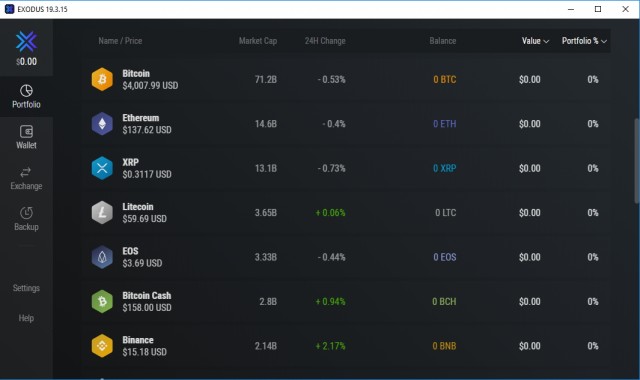Click the XRP blue hexagon icon

[x=102, y=168]
